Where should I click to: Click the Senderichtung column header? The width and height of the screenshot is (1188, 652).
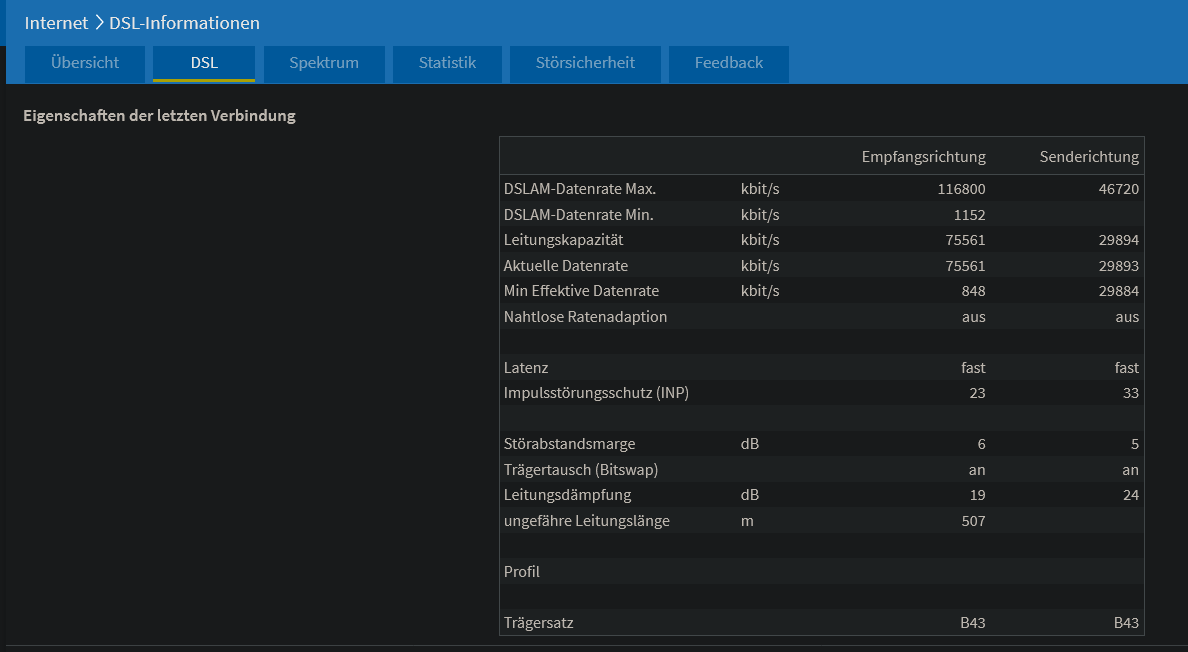coord(1089,157)
